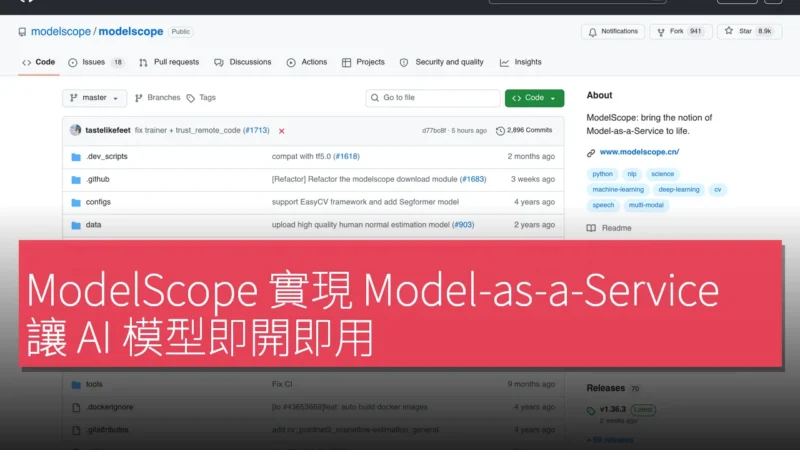Open the green Code dropdown
Screen dimensions: 800x450
click(534, 98)
